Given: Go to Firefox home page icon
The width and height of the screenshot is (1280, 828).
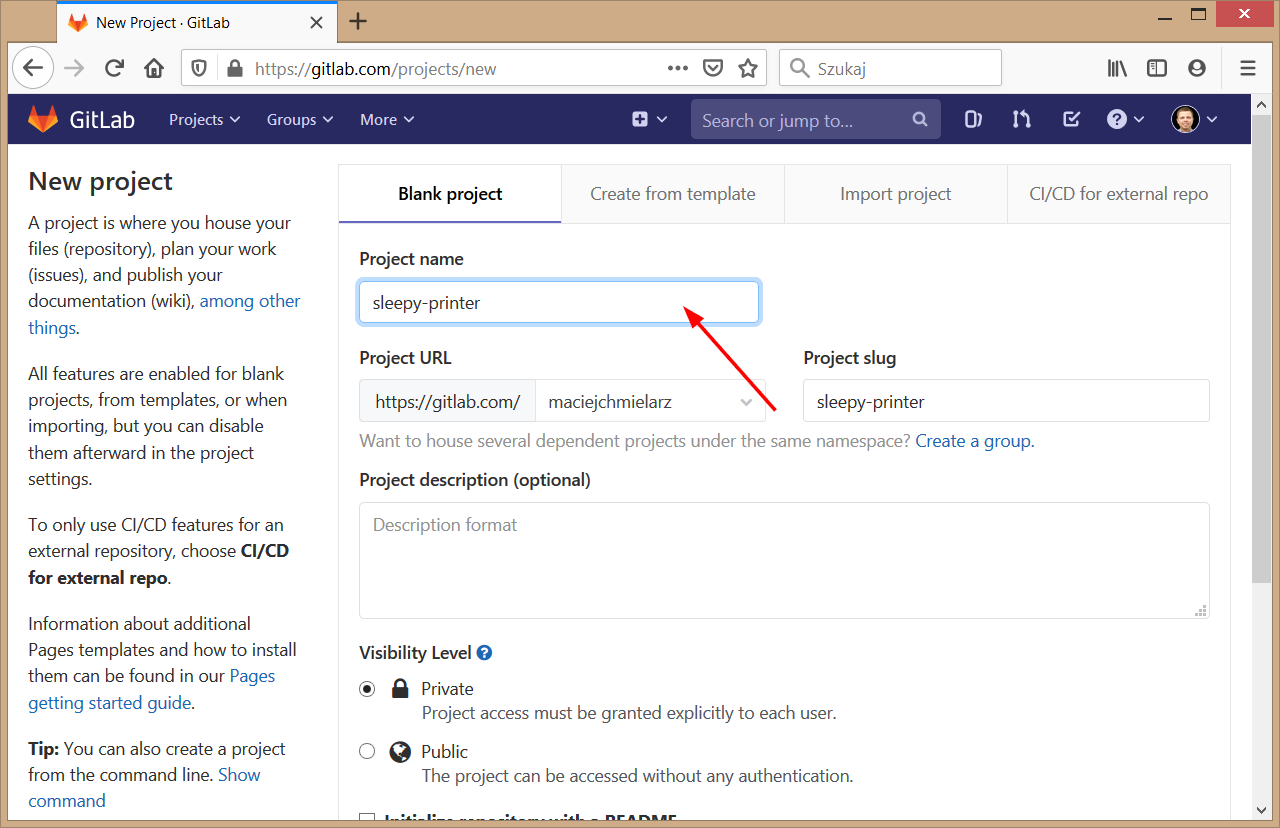Looking at the screenshot, I should point(154,68).
